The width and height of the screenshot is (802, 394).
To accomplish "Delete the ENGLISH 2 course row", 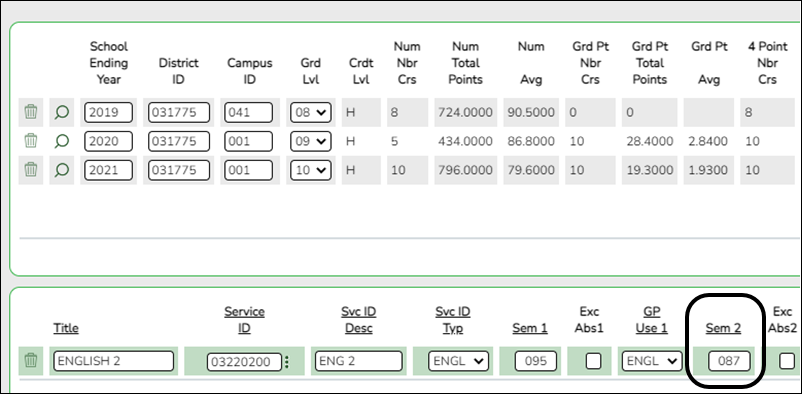I will [x=31, y=361].
